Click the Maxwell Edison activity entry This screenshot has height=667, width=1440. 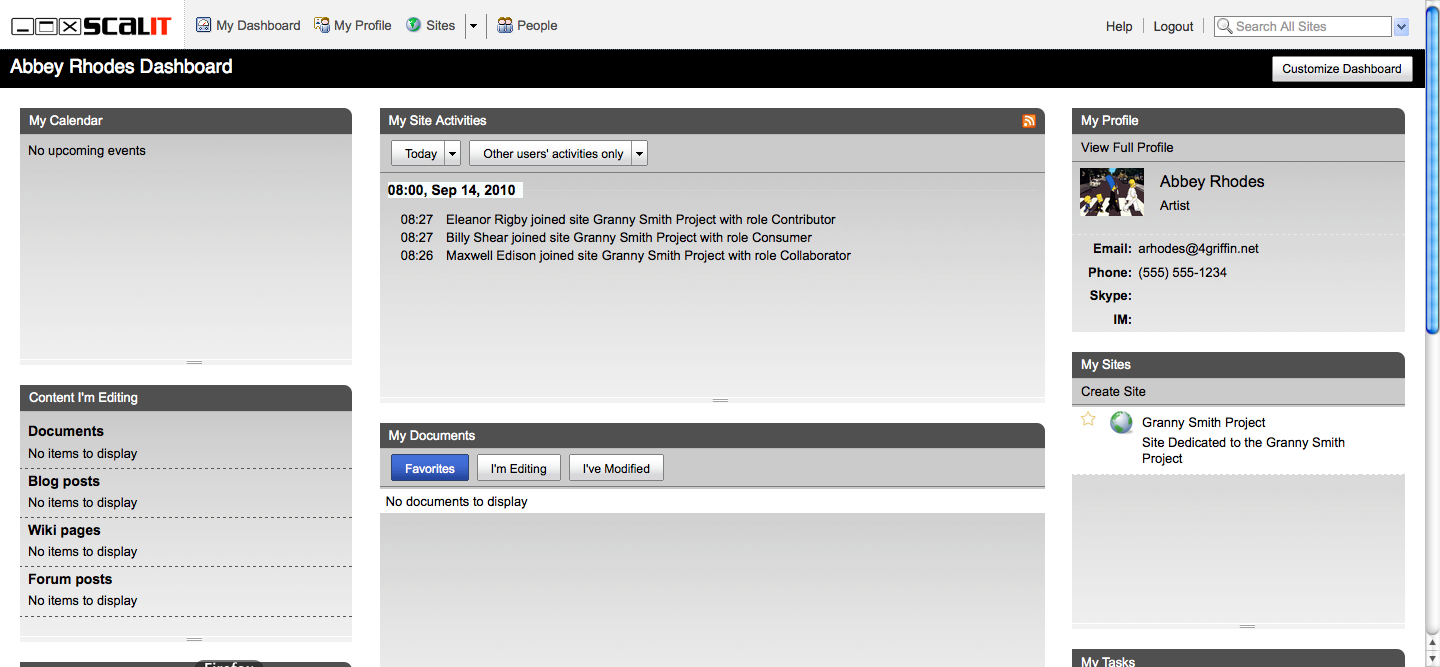[648, 255]
